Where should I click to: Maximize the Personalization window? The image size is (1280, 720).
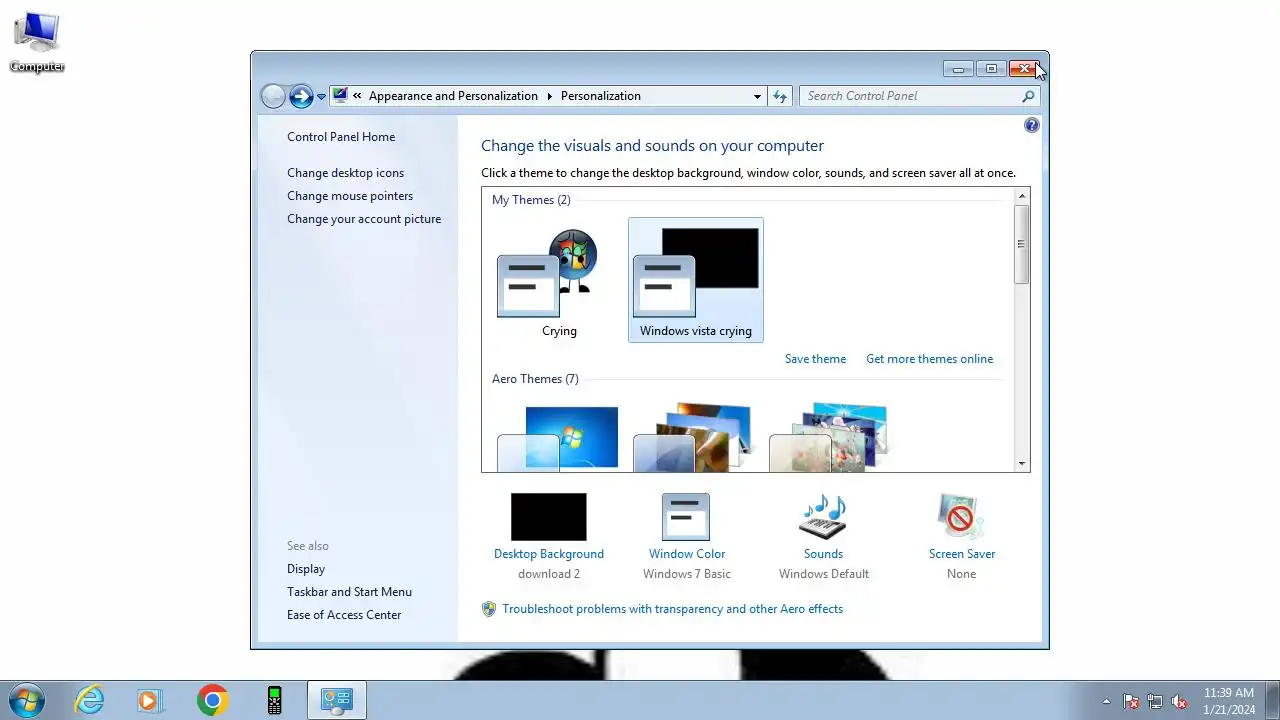pyautogui.click(x=991, y=69)
